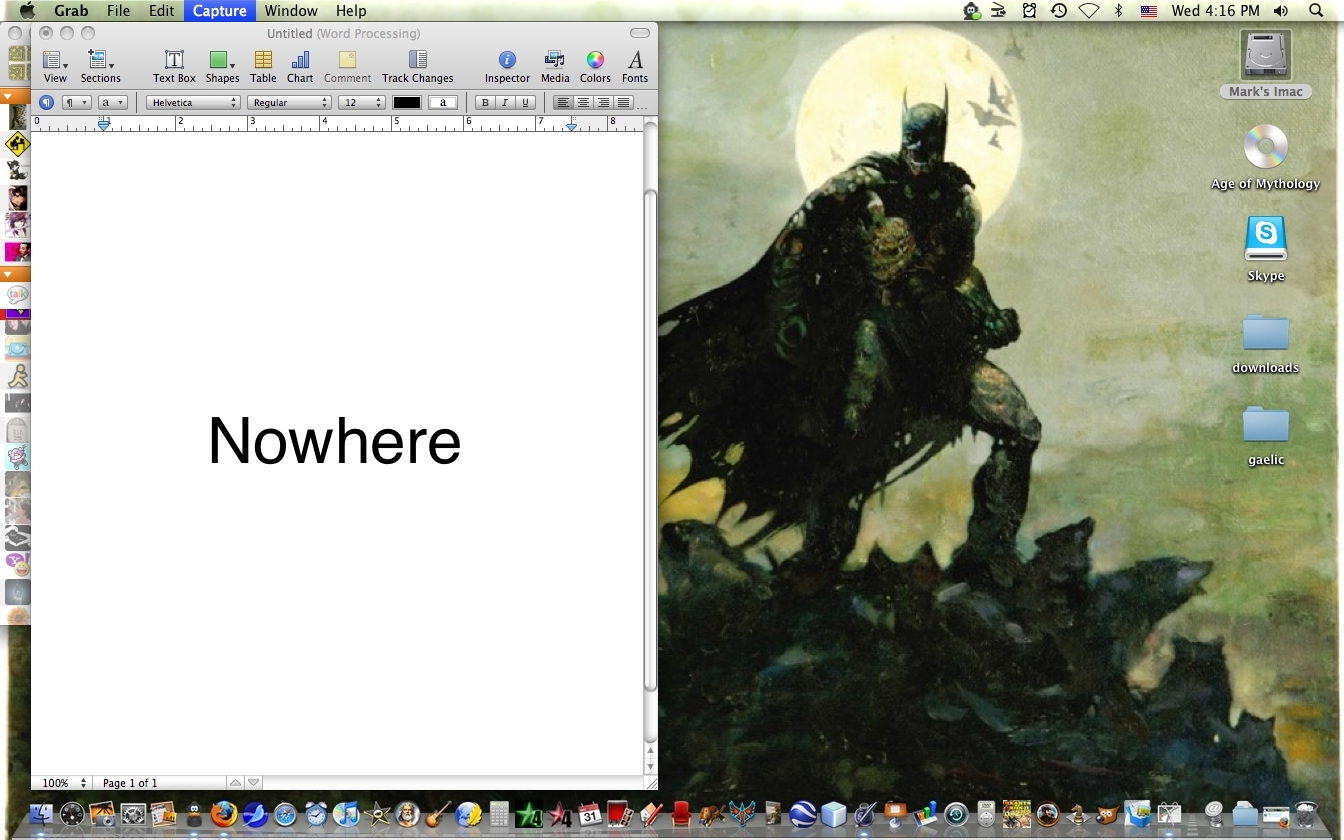Open the File menu
This screenshot has width=1344, height=840.
(118, 11)
